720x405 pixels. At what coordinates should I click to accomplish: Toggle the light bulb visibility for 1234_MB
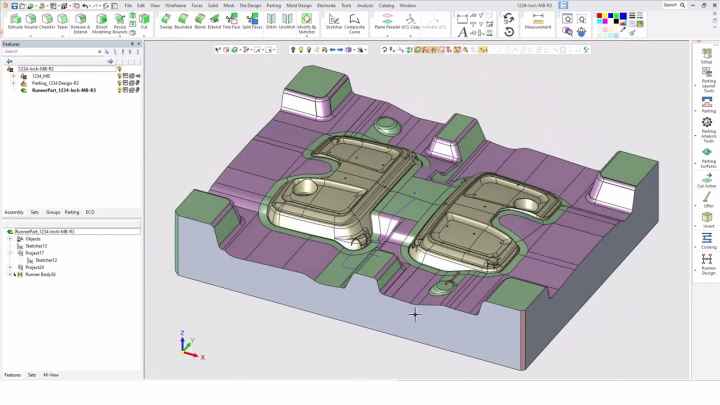(119, 76)
